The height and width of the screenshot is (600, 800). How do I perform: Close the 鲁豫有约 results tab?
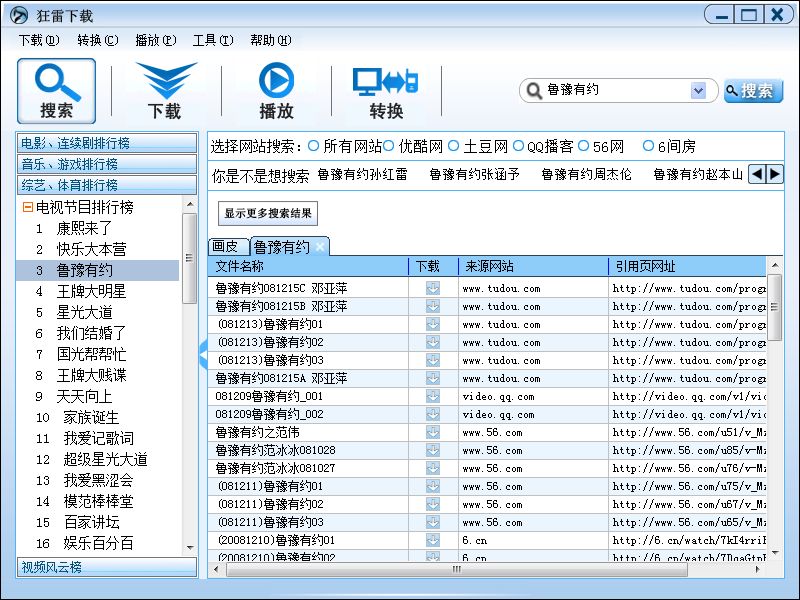pos(320,247)
